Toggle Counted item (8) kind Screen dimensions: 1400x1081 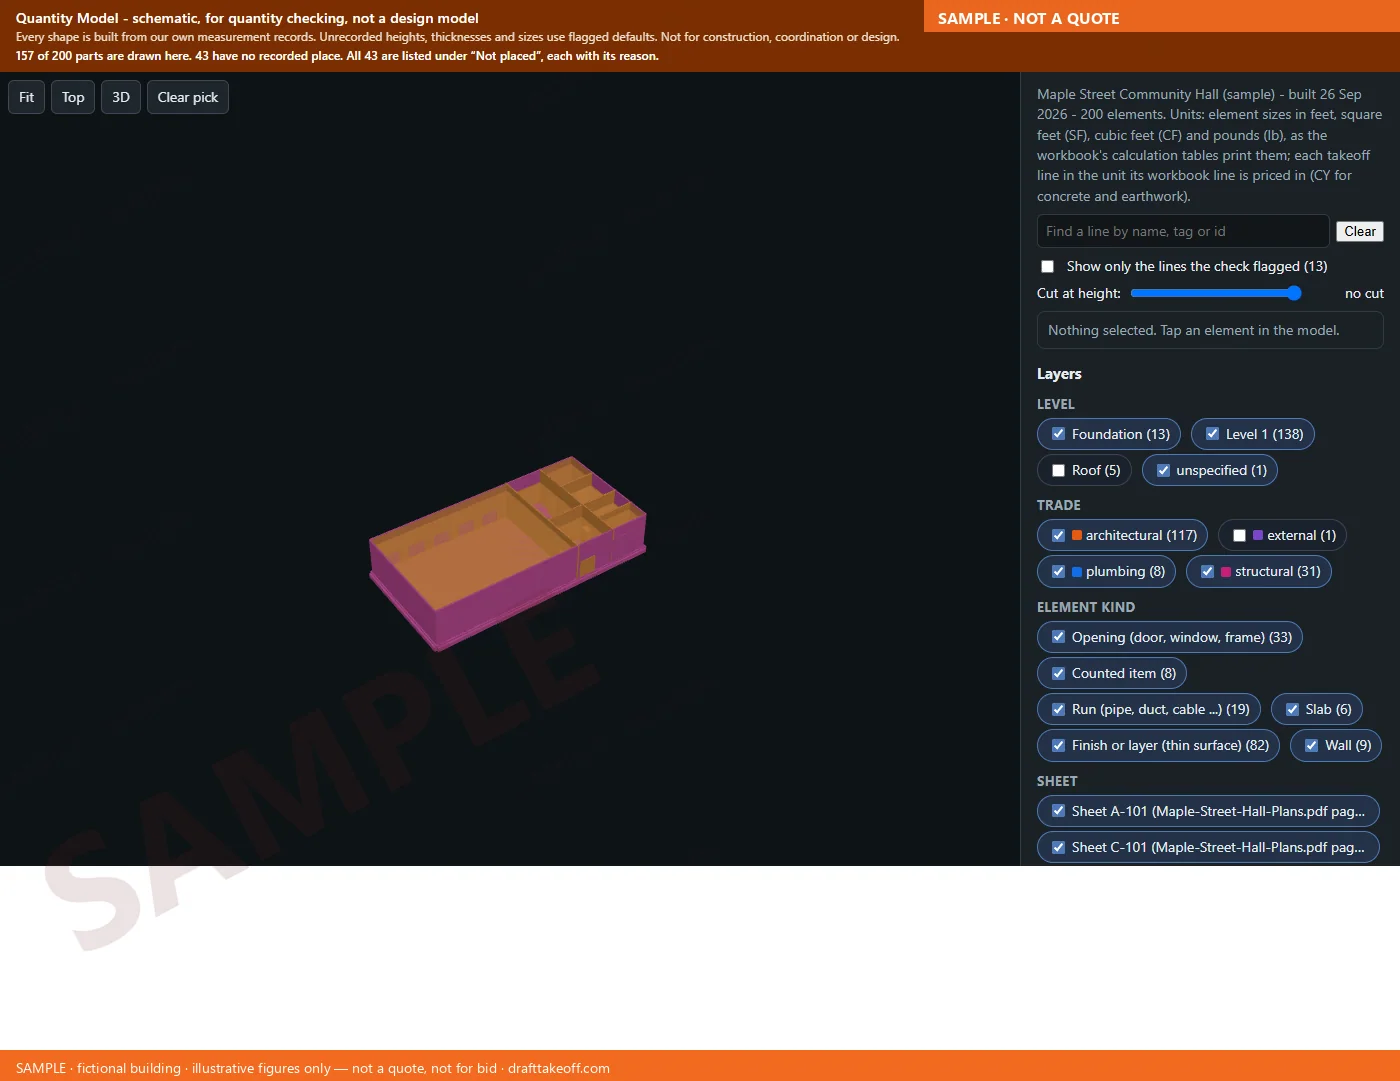(1112, 673)
